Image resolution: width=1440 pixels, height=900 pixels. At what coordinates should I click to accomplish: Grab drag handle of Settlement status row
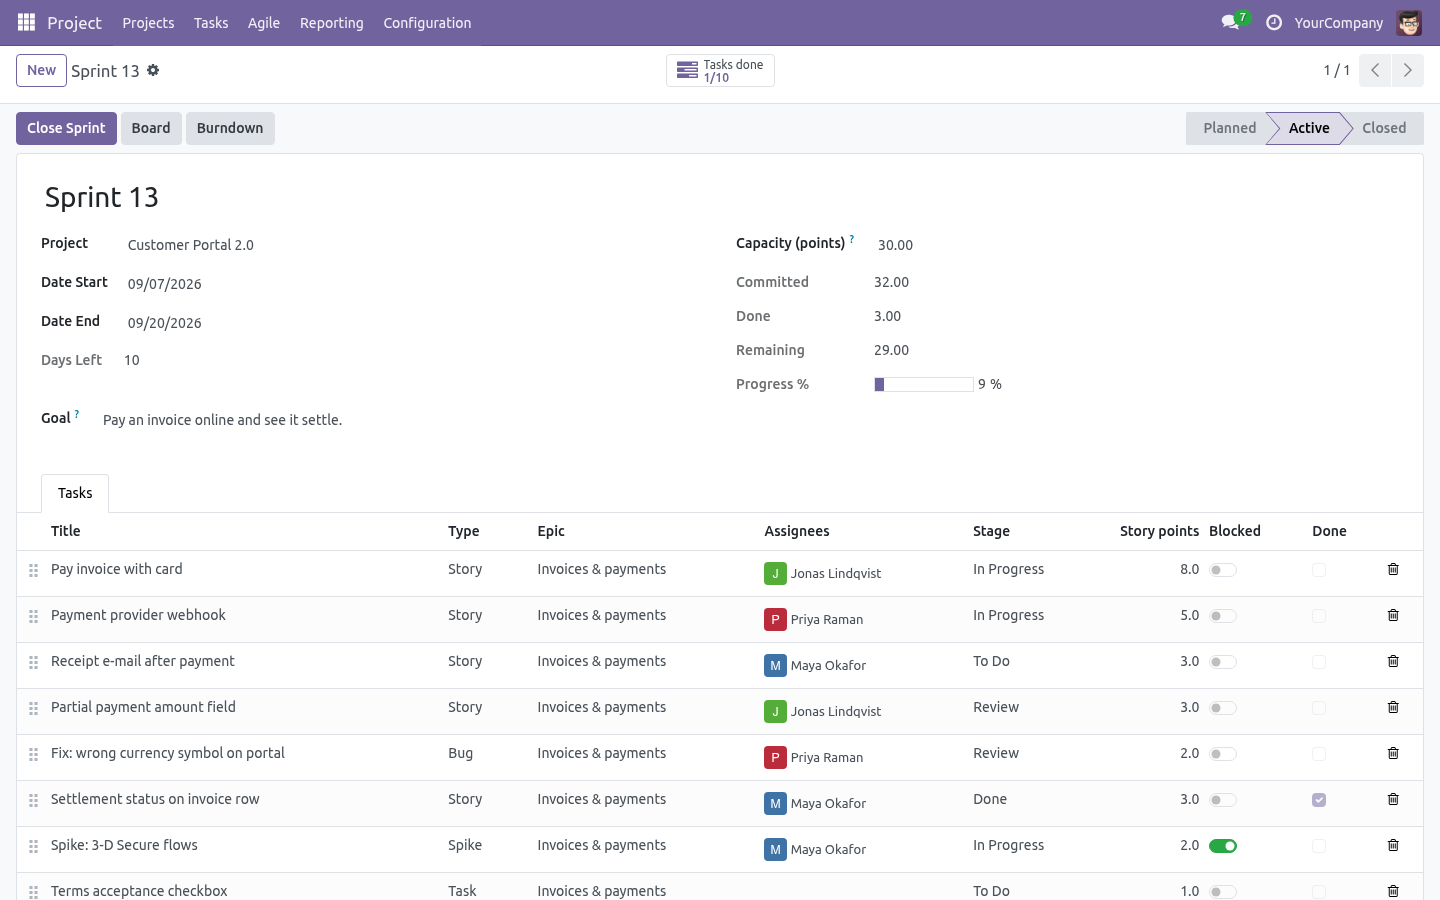(x=33, y=800)
